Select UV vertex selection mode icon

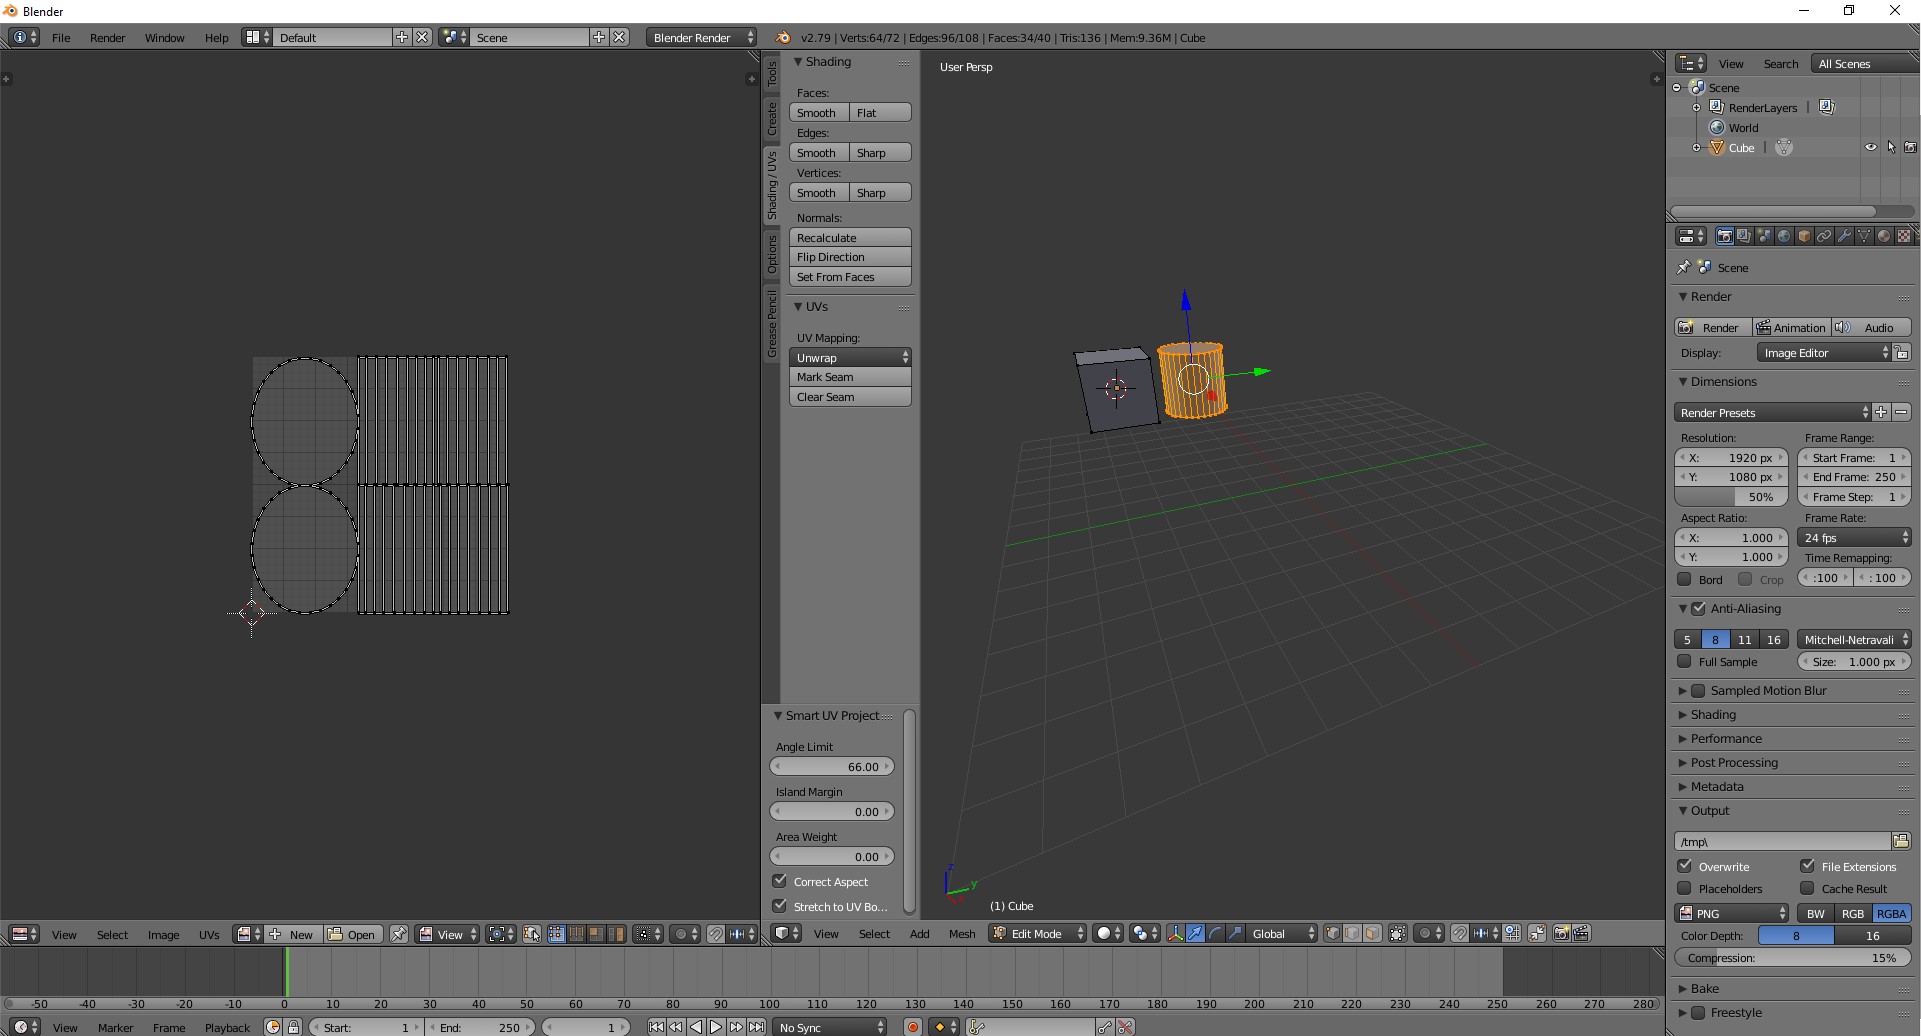(x=557, y=934)
